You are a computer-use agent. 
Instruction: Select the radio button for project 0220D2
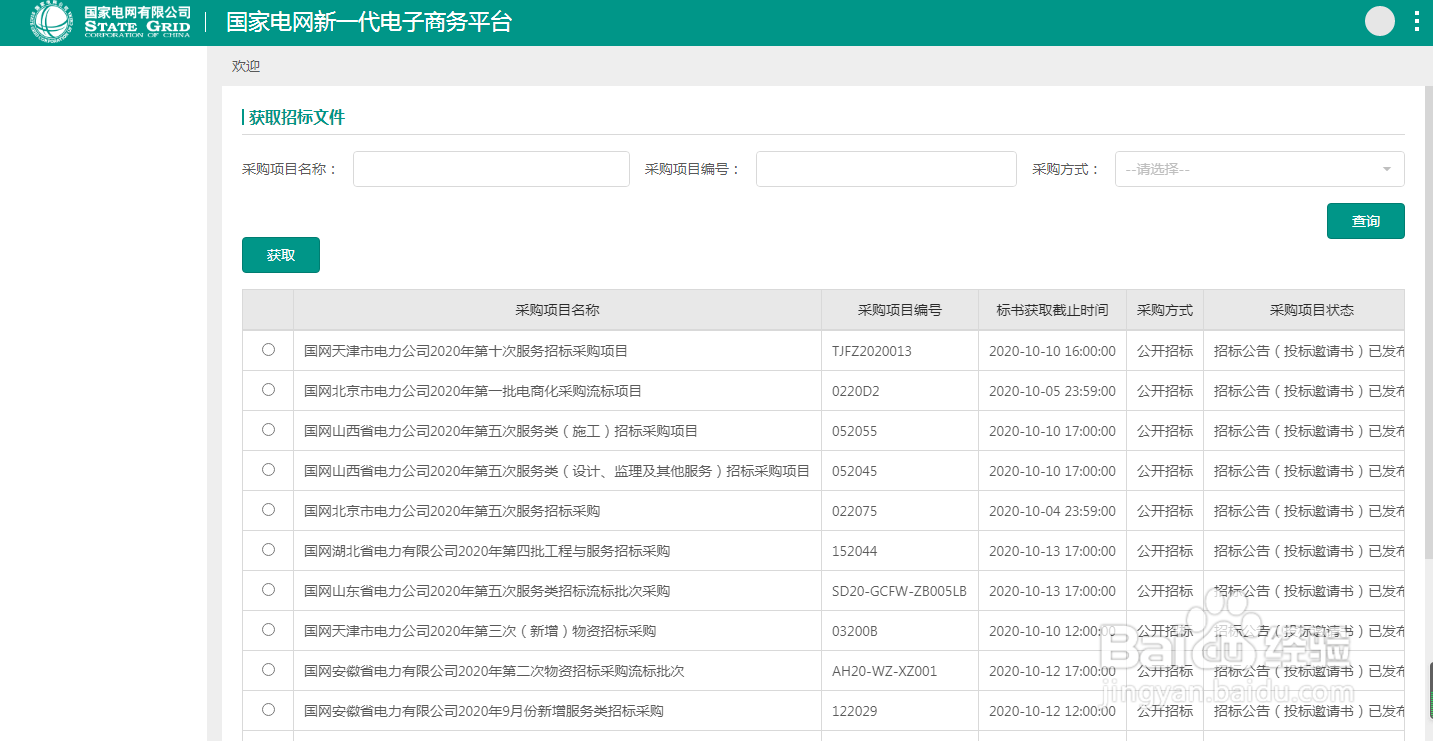(x=267, y=390)
